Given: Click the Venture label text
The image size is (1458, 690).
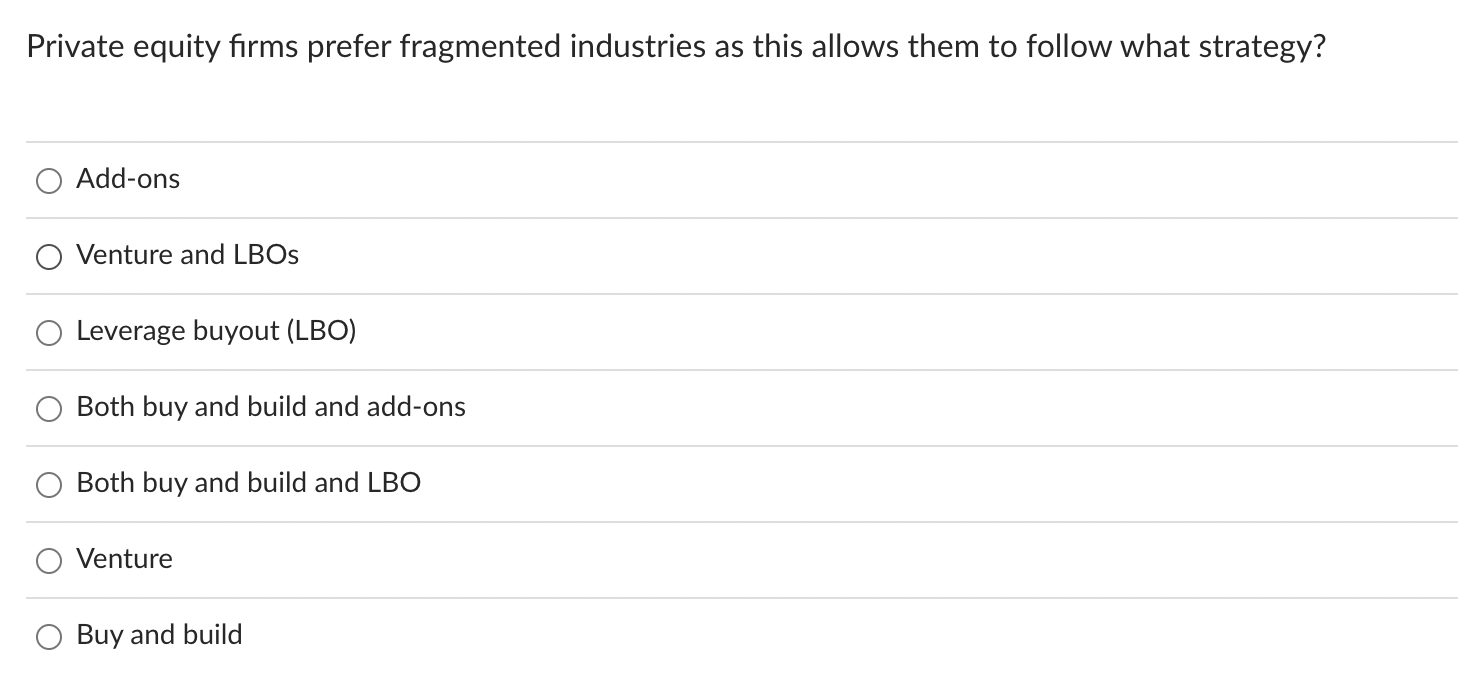Looking at the screenshot, I should [x=125, y=558].
